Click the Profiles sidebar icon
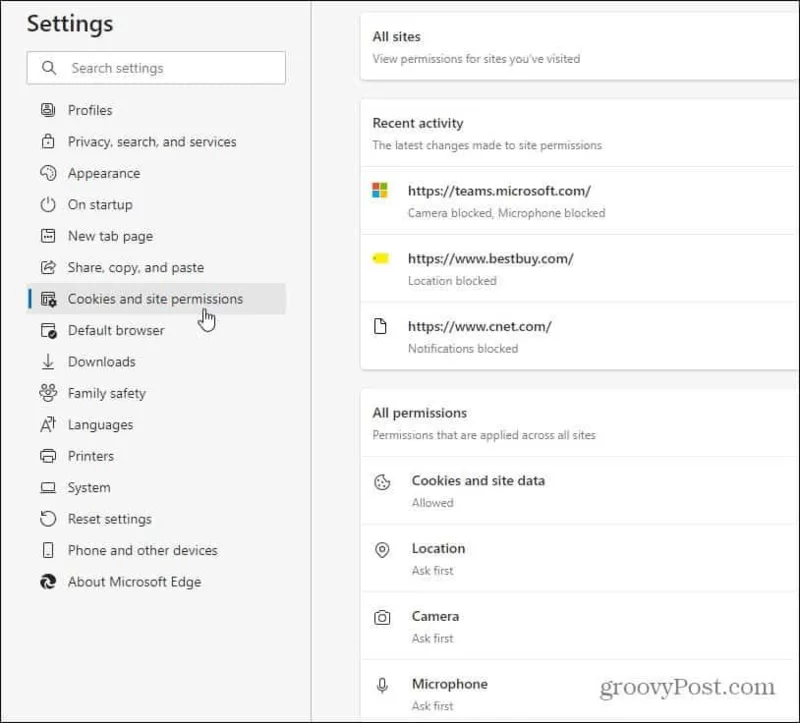Image resolution: width=800 pixels, height=723 pixels. (x=48, y=110)
